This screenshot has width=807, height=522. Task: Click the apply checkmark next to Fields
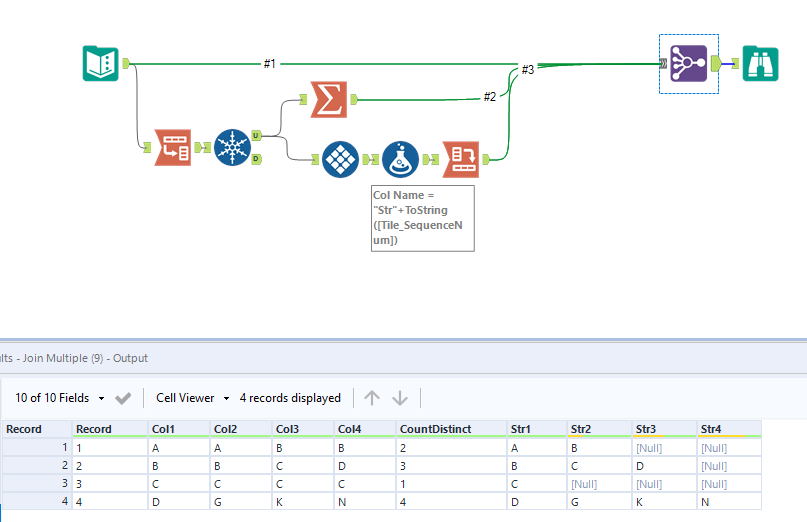[x=123, y=398]
